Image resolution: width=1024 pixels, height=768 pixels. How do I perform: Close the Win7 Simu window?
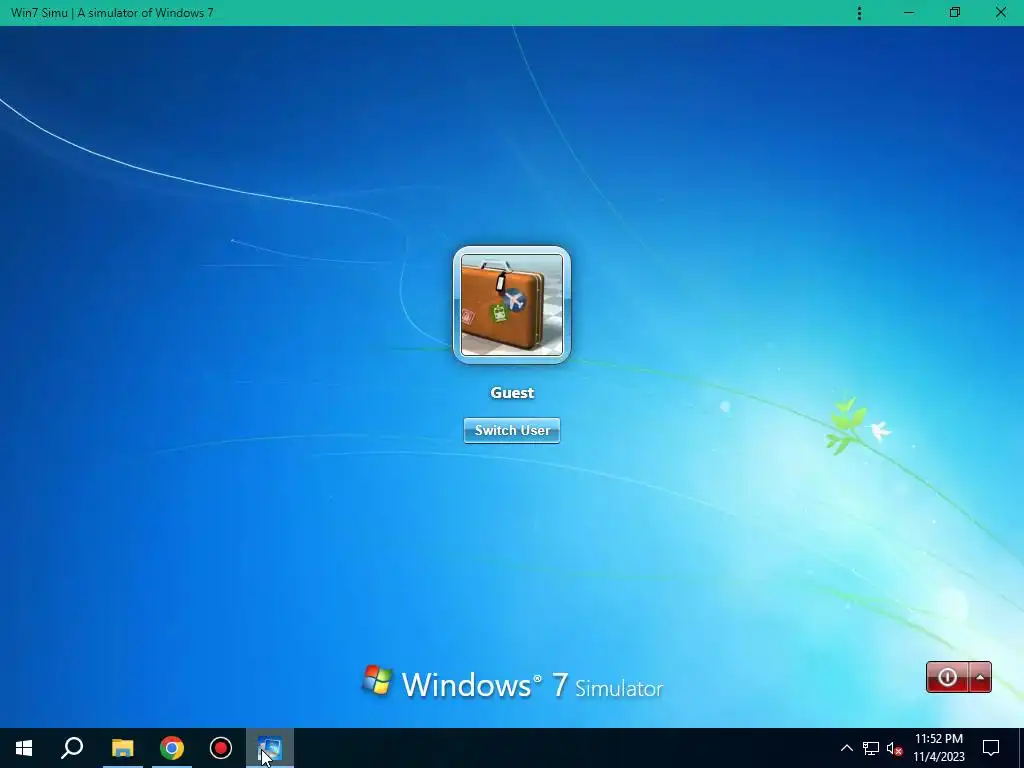(x=1000, y=13)
